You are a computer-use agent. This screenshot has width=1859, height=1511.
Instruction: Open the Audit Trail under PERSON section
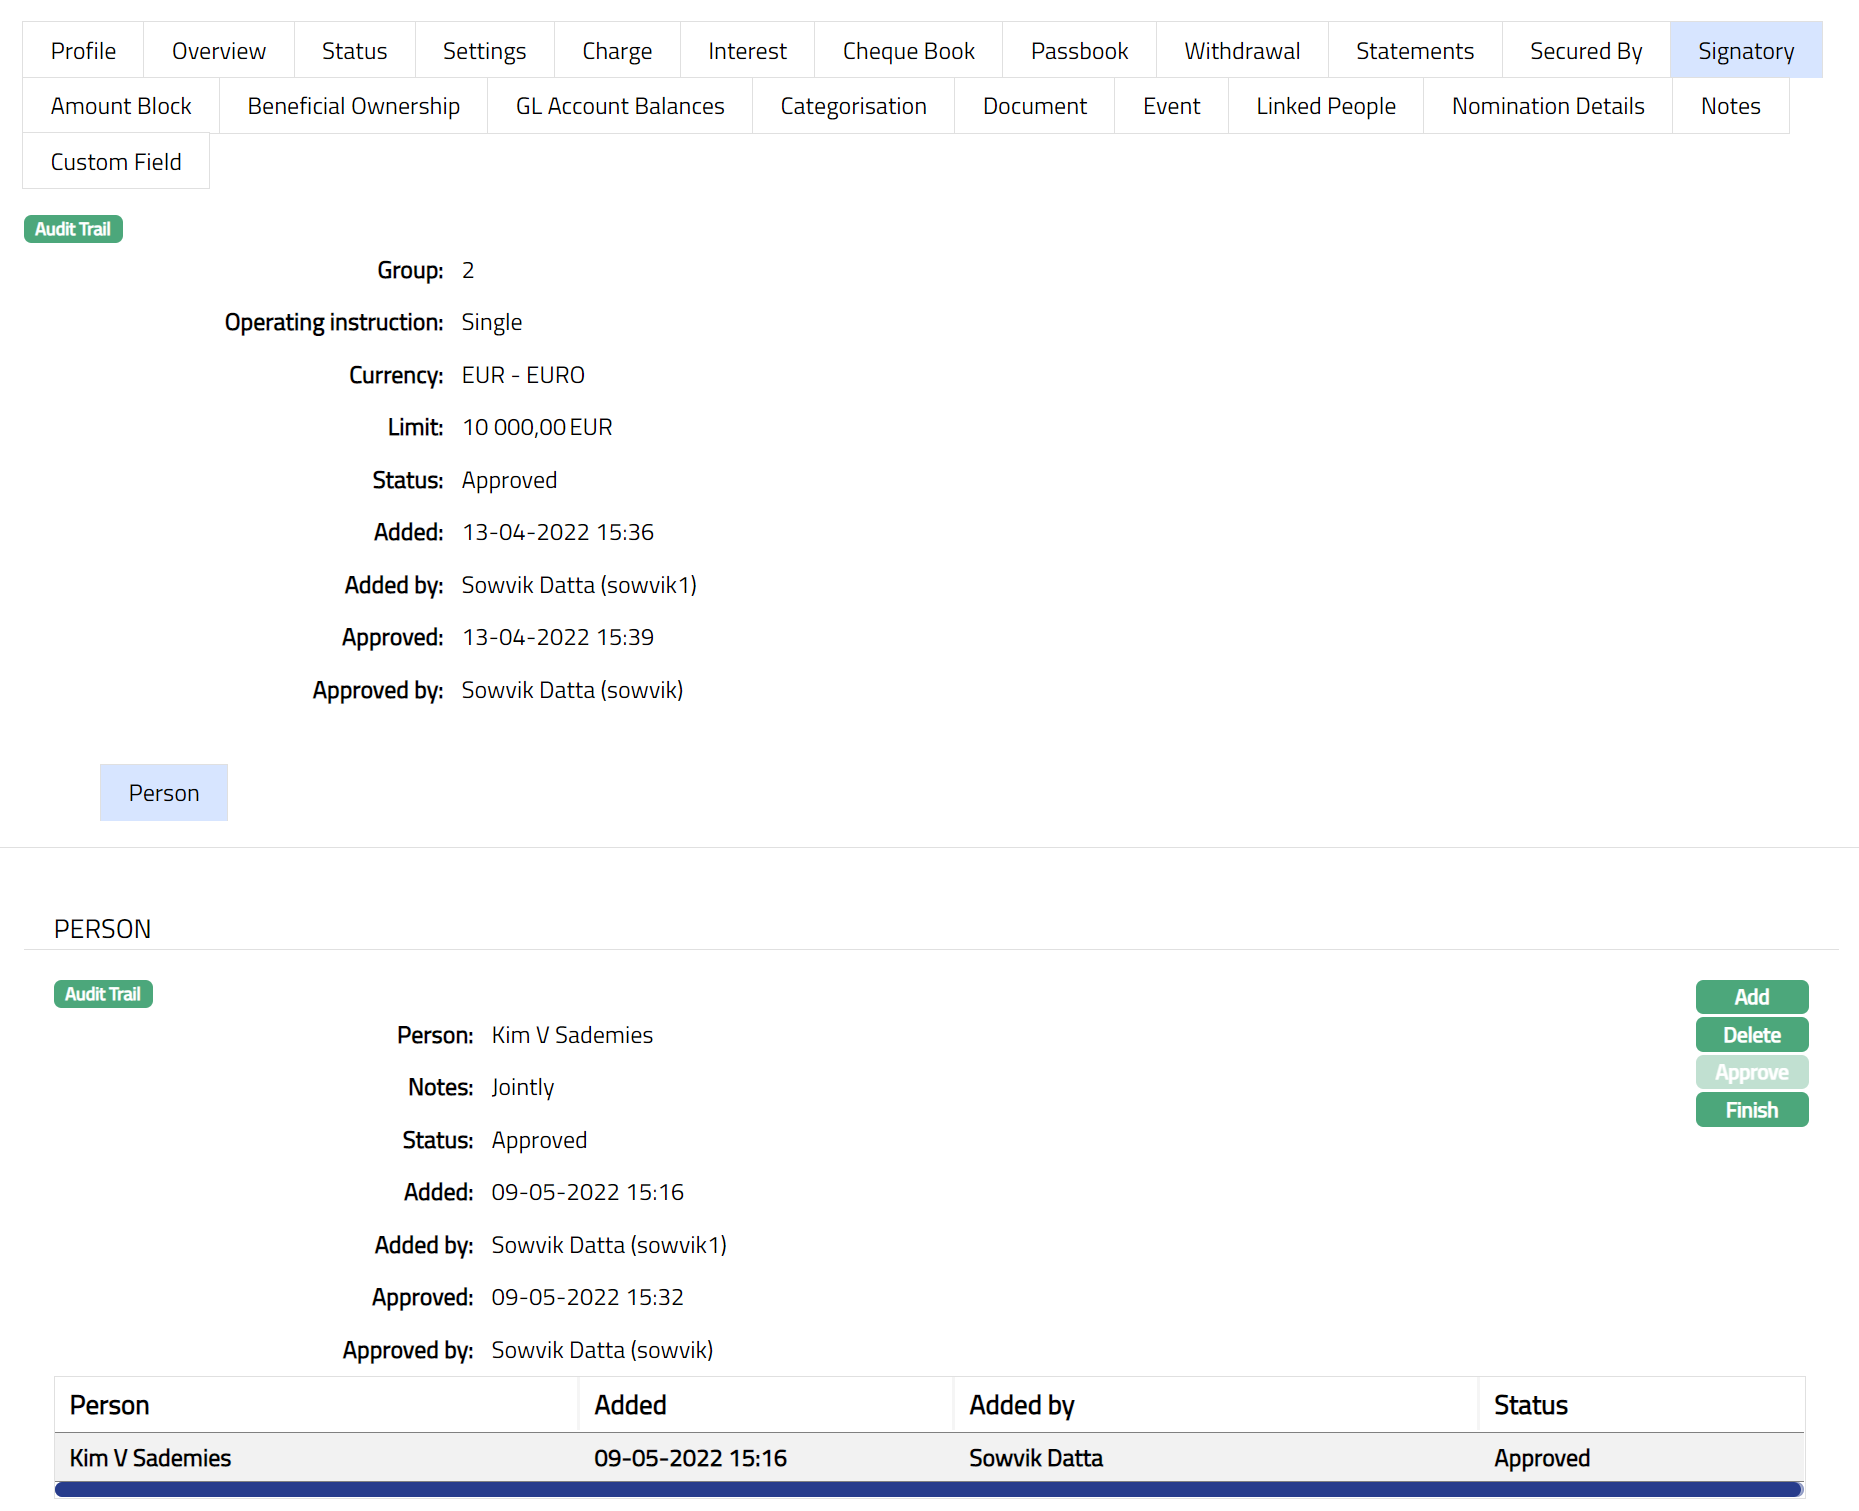click(x=103, y=994)
